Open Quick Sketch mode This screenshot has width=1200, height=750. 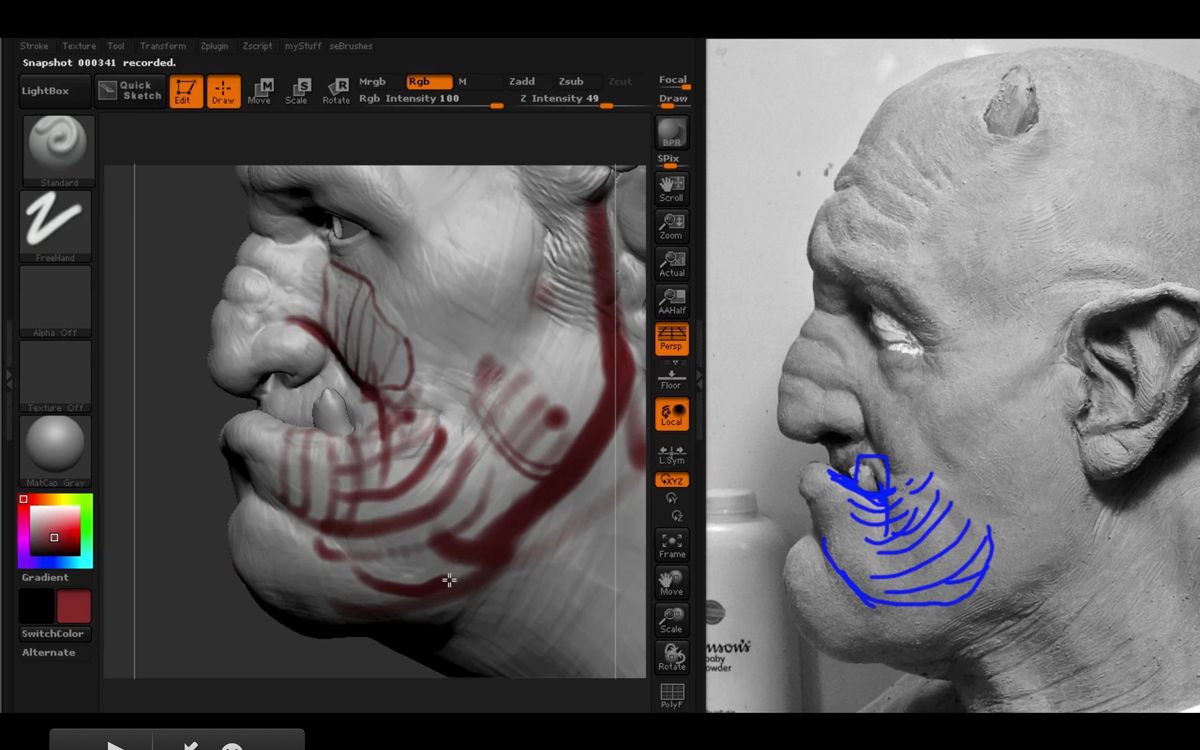131,91
